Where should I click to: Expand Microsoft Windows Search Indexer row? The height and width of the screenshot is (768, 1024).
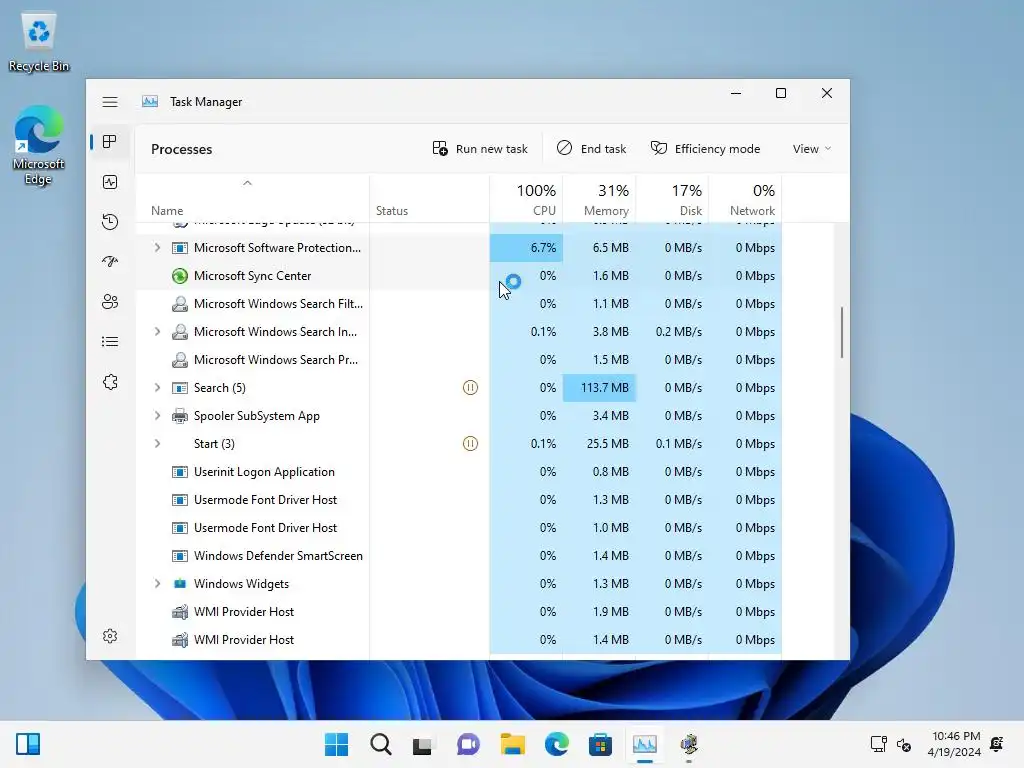tap(157, 332)
